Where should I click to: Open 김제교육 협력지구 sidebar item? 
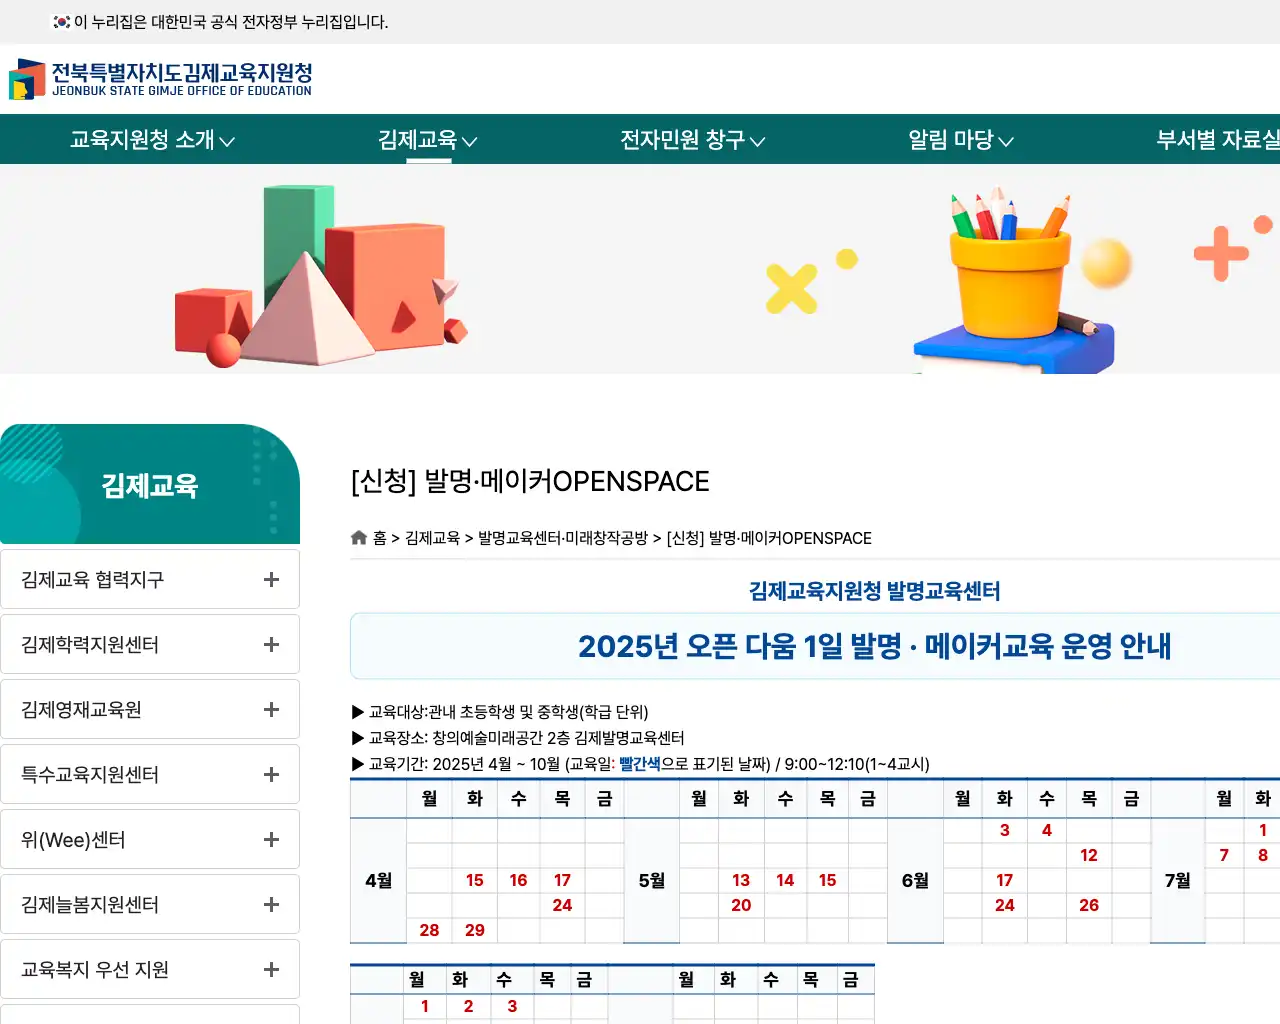(x=150, y=579)
